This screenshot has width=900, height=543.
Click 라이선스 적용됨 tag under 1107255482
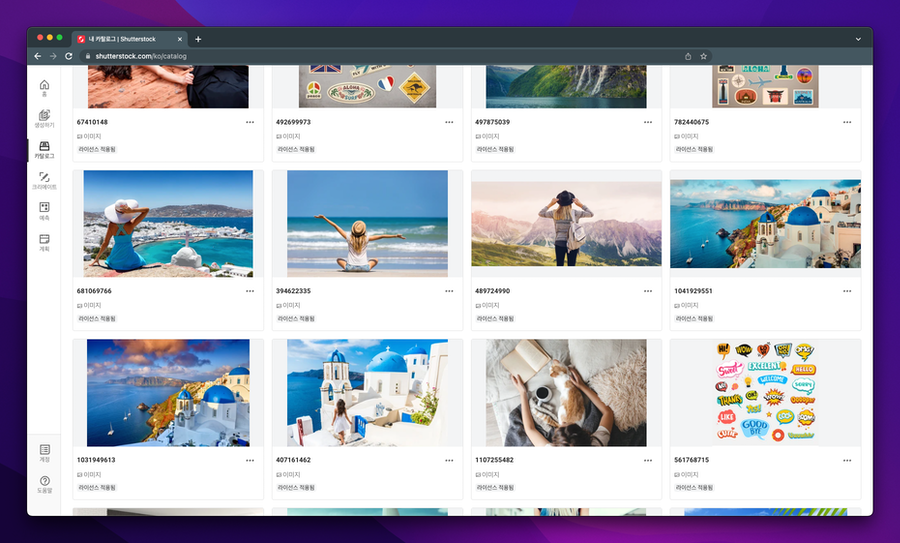pyautogui.click(x=495, y=488)
